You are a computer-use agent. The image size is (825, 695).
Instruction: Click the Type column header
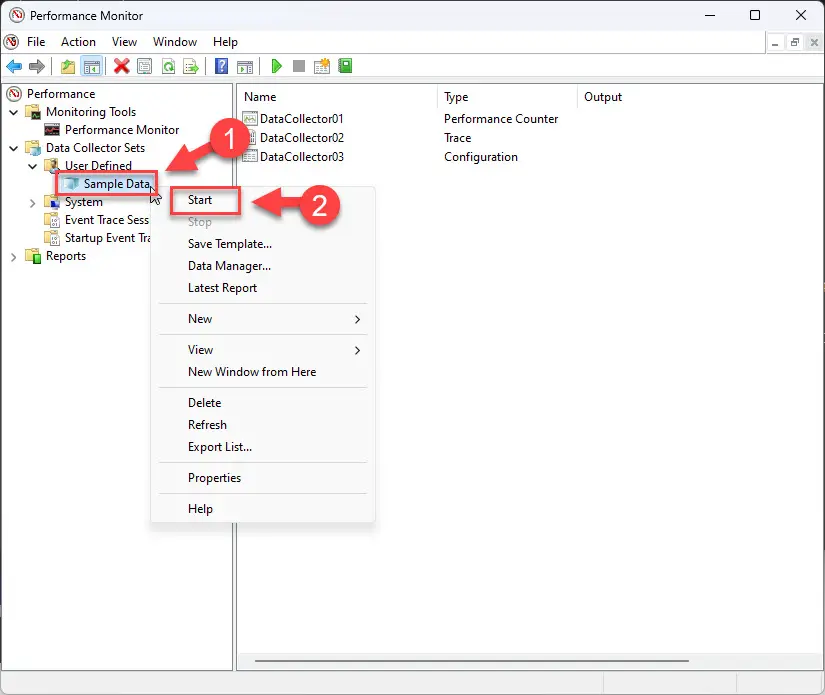click(x=456, y=97)
